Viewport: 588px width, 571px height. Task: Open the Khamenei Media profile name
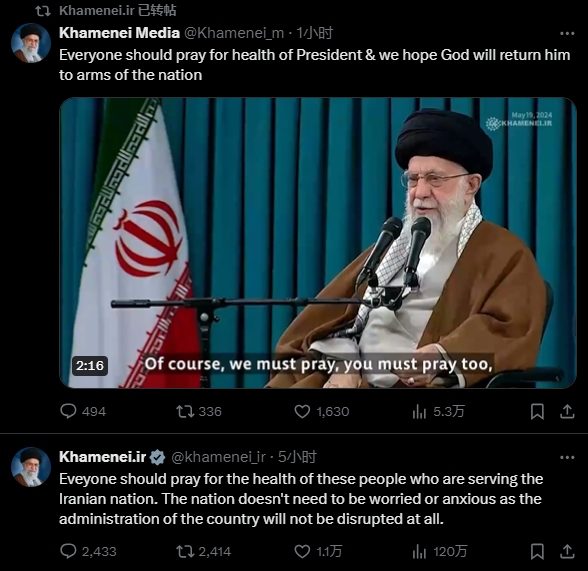click(119, 33)
